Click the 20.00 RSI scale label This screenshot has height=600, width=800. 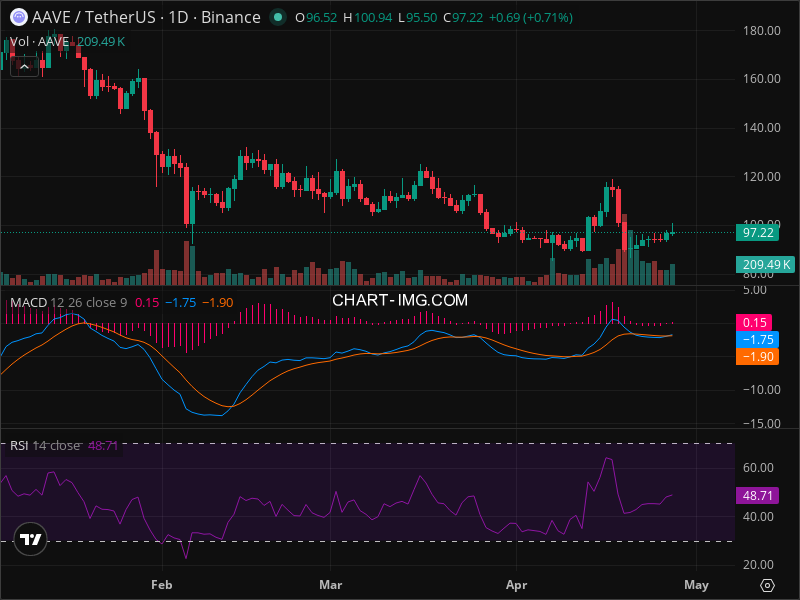(x=758, y=565)
